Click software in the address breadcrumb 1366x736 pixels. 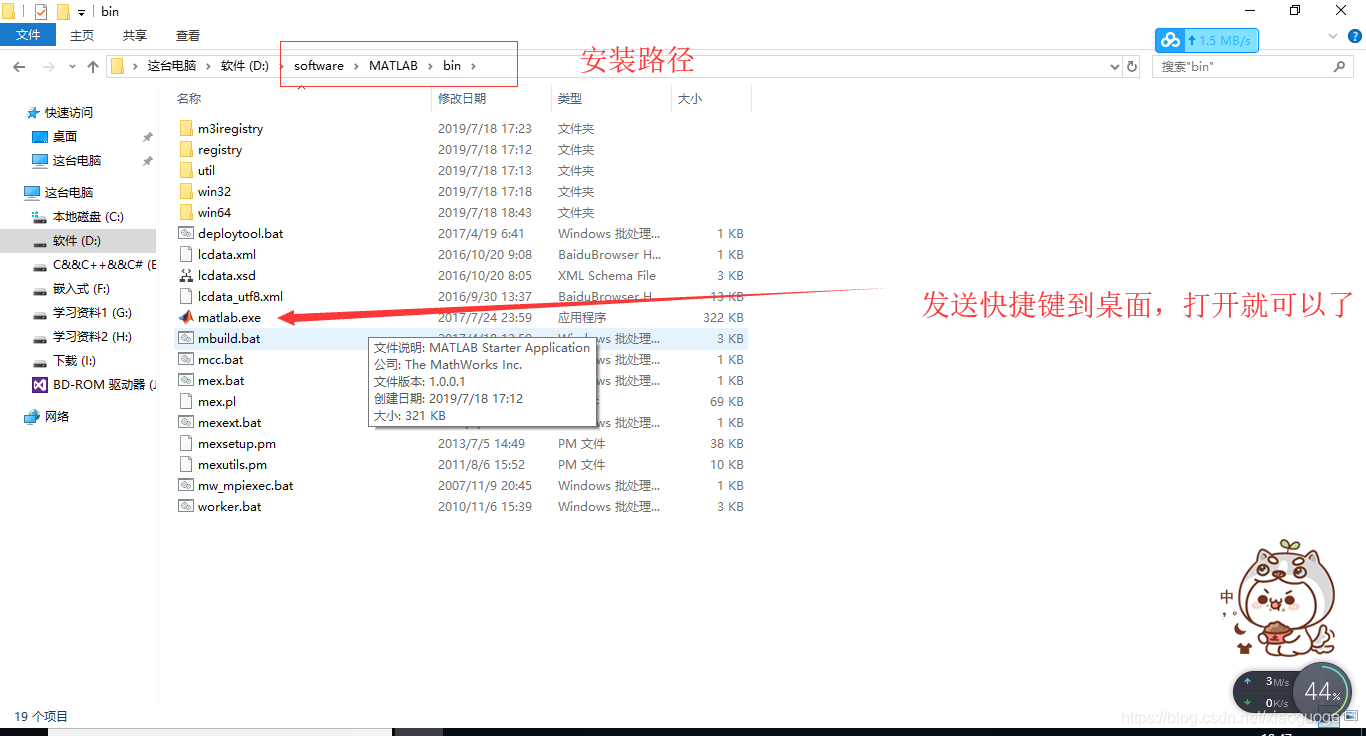pyautogui.click(x=319, y=66)
